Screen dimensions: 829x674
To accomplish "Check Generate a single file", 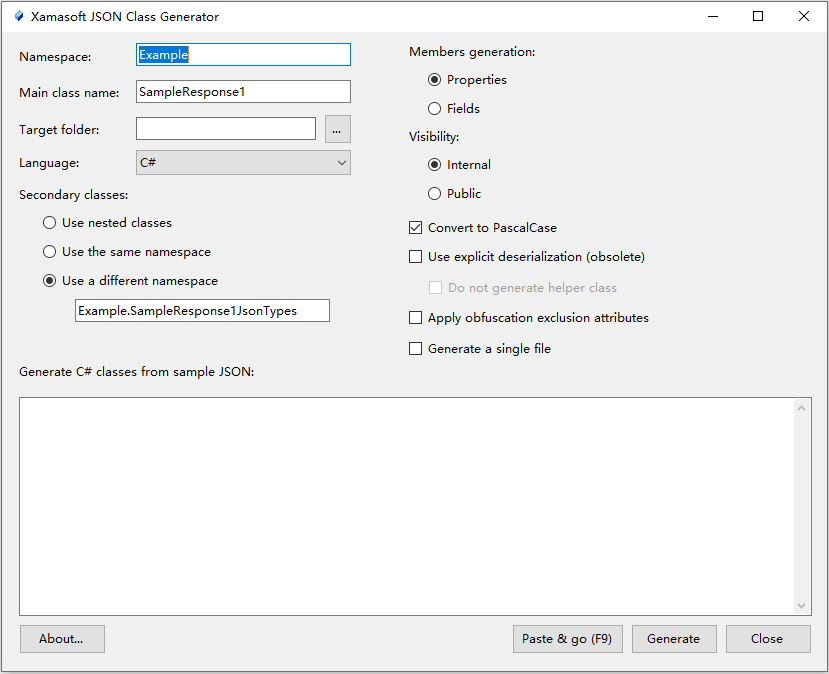I will pyautogui.click(x=416, y=349).
